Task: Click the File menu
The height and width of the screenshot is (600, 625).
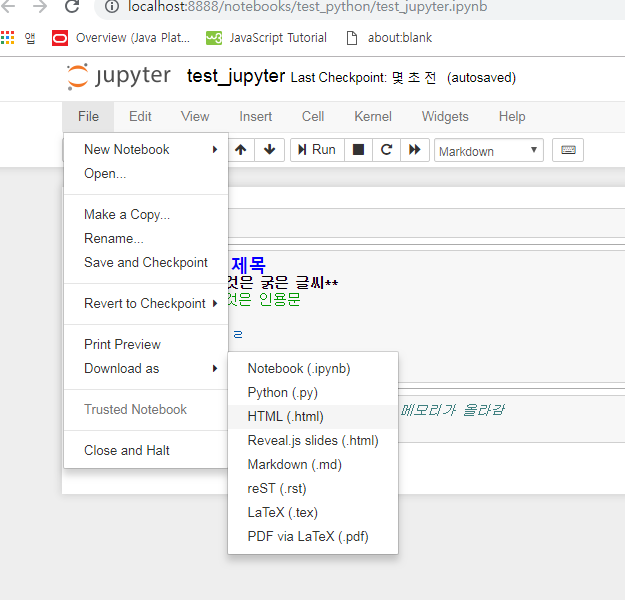Action: (88, 116)
